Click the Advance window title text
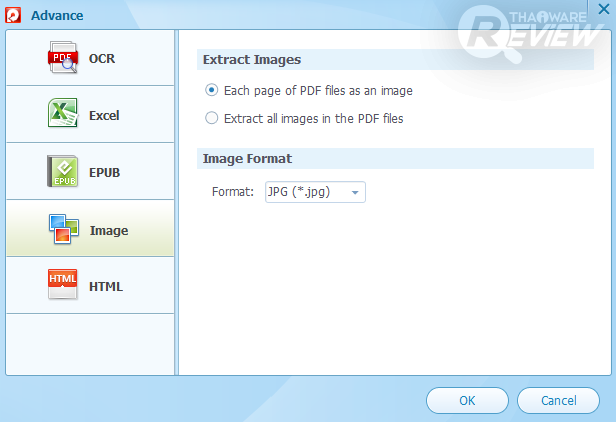Image resolution: width=616 pixels, height=422 pixels. point(57,16)
